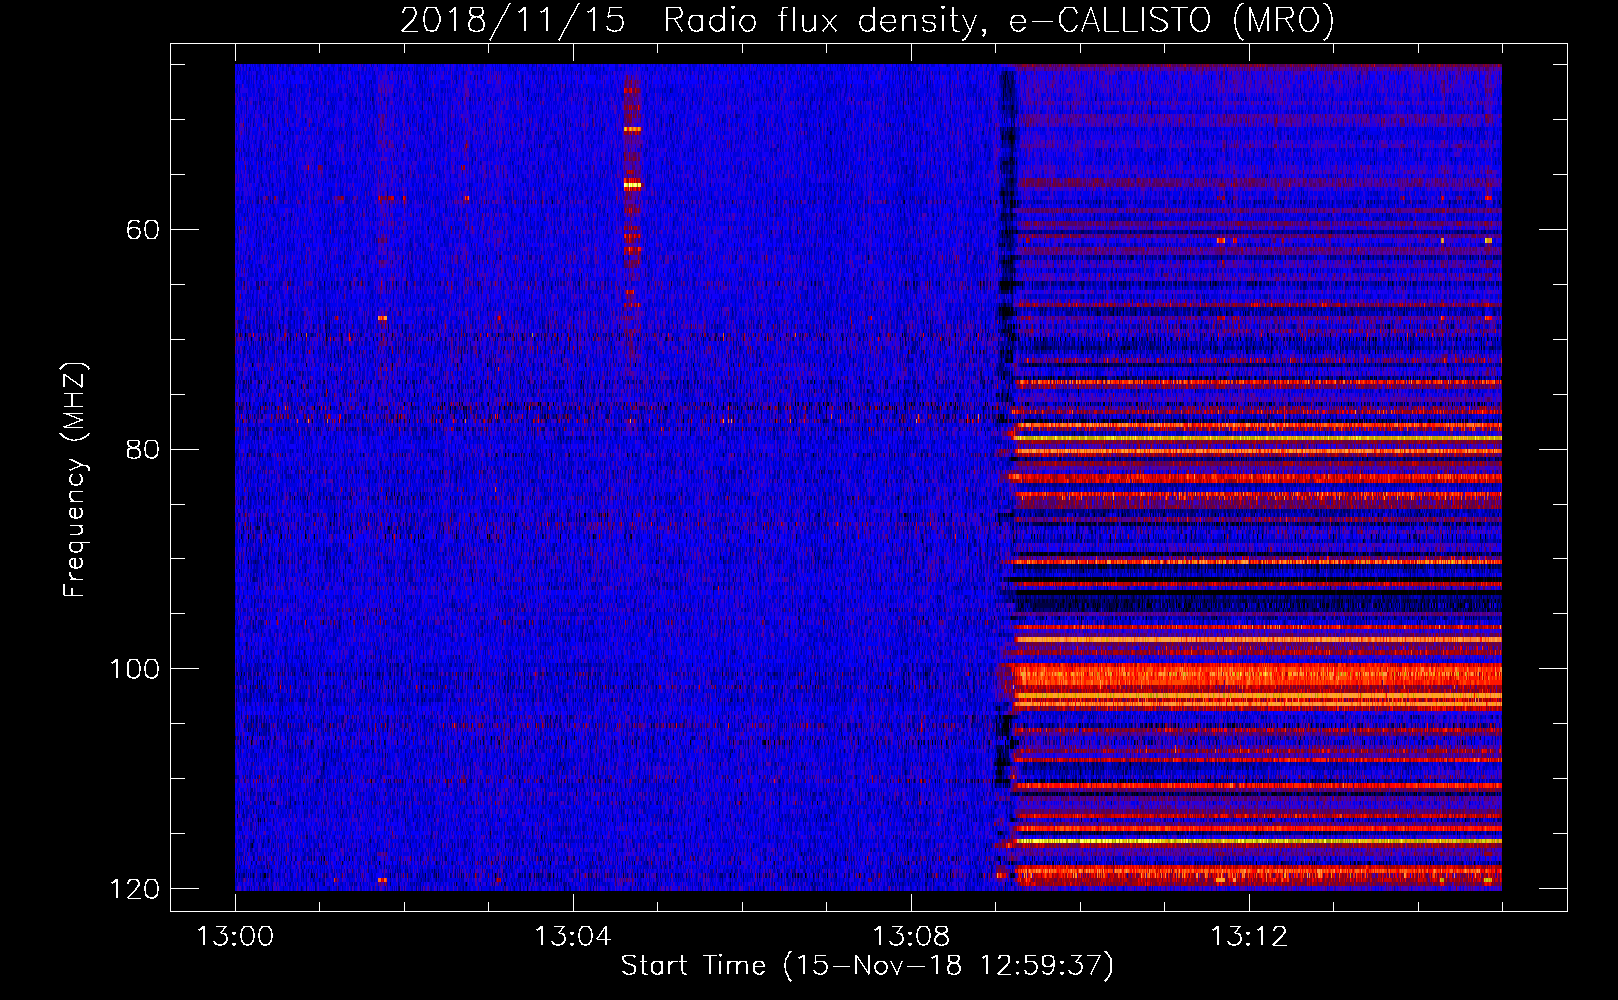Click the '100' frequency tick label
This screenshot has width=1618, height=1000.
click(x=134, y=668)
